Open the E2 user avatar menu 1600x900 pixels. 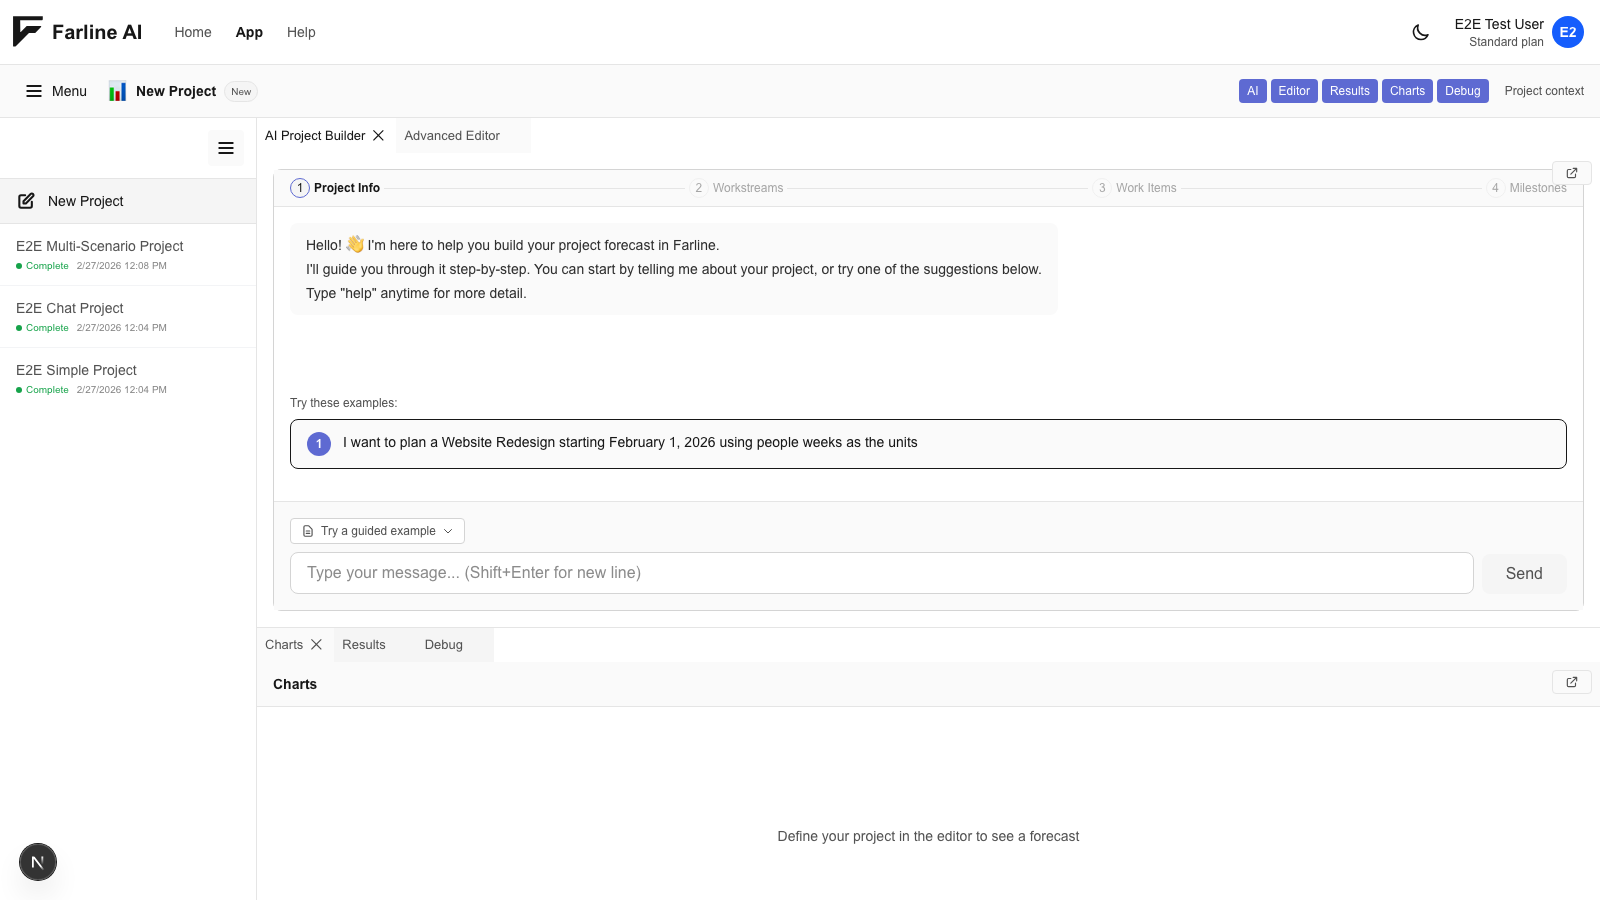click(x=1567, y=32)
